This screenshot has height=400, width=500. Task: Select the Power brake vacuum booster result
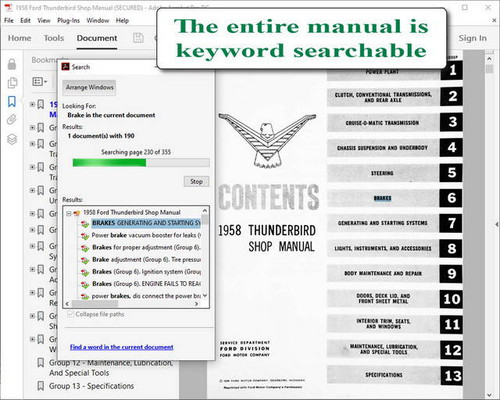146,235
